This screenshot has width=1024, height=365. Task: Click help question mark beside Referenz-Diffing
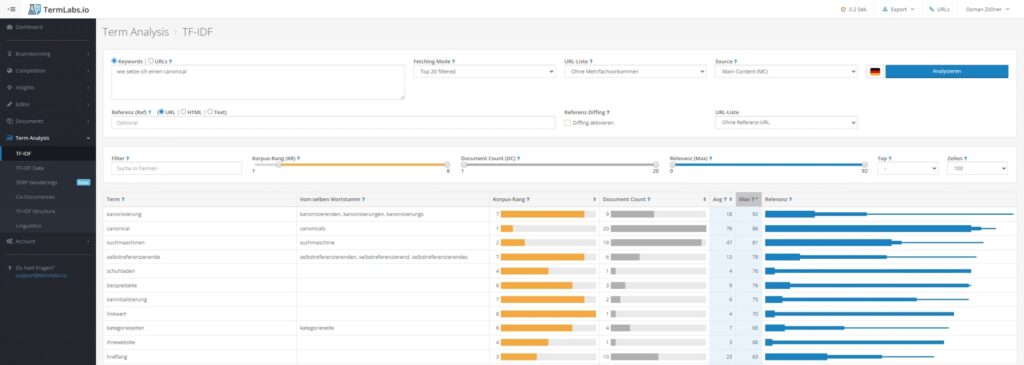point(608,112)
